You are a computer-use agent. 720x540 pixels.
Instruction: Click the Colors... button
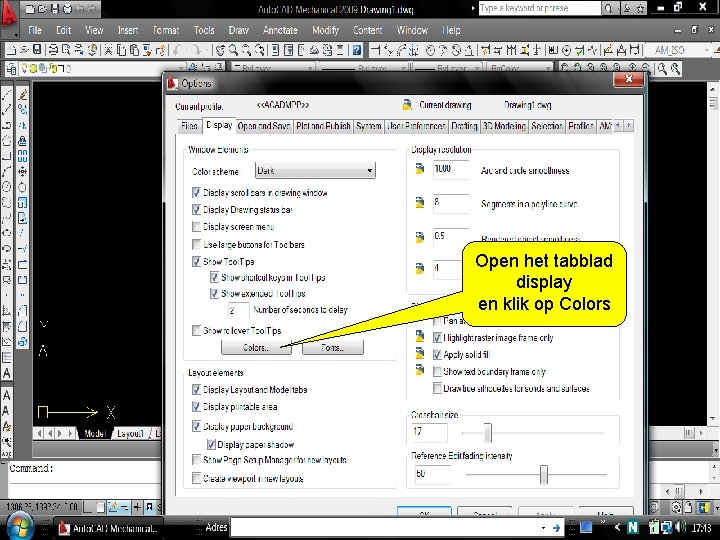tap(256, 348)
